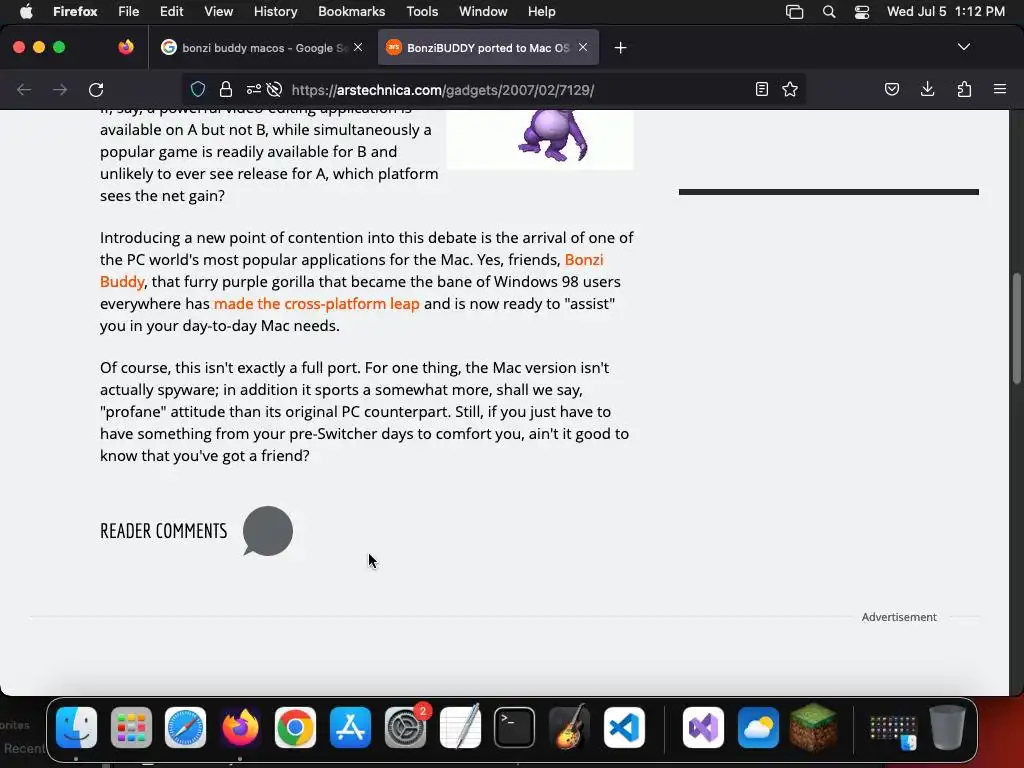The height and width of the screenshot is (768, 1024).
Task: Close the bonzi buddy macos Google tab
Action: pyautogui.click(x=358, y=47)
